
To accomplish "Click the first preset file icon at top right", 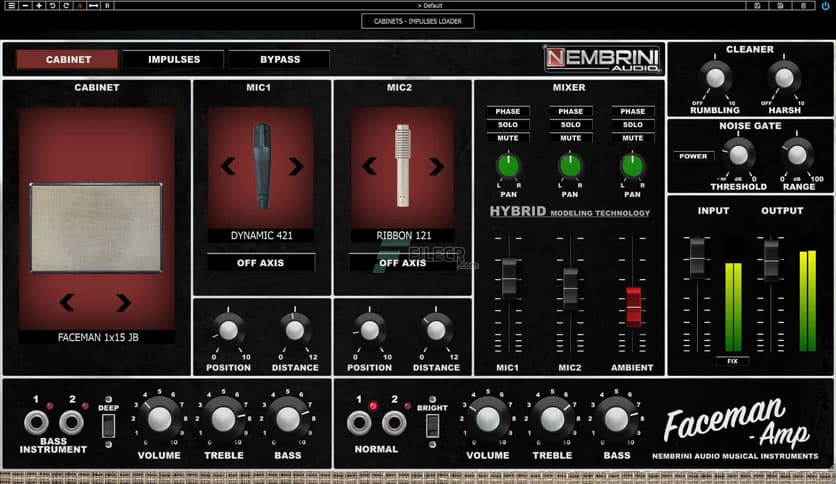I will click(x=757, y=5).
